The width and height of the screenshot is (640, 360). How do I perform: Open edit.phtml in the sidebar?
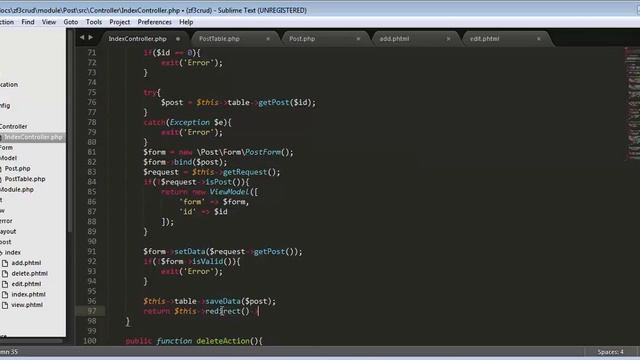tap(26, 284)
